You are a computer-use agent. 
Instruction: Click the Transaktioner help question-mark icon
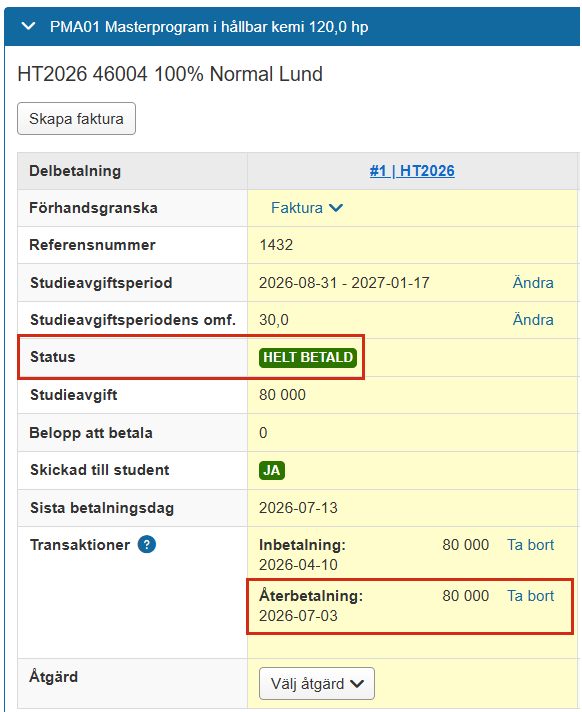[x=147, y=544]
